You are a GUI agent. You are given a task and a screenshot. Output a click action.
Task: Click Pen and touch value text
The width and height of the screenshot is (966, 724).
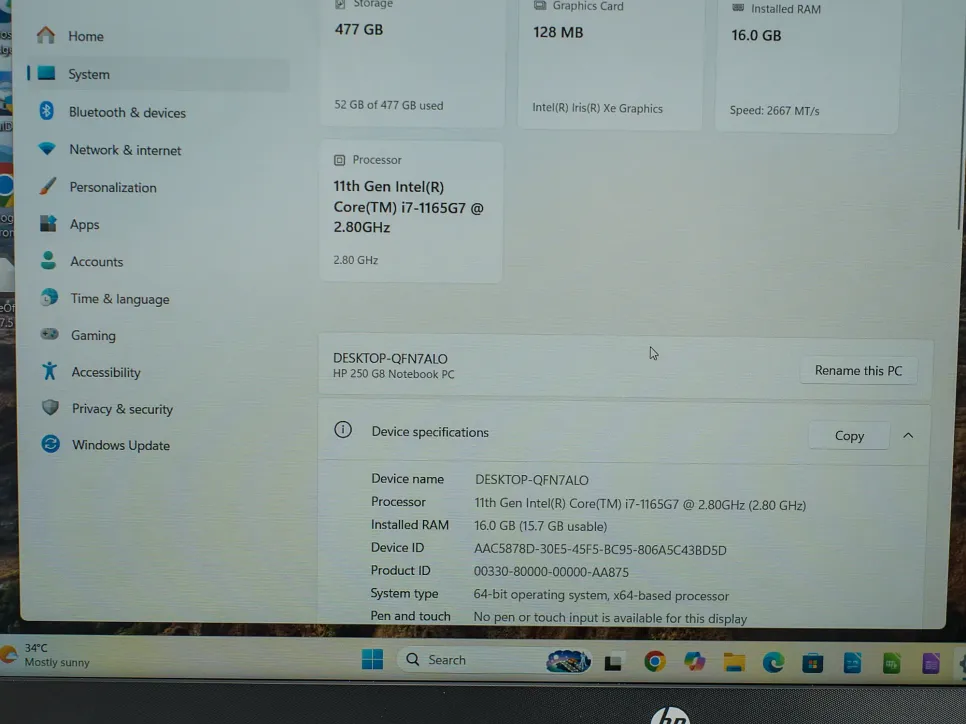coord(610,618)
